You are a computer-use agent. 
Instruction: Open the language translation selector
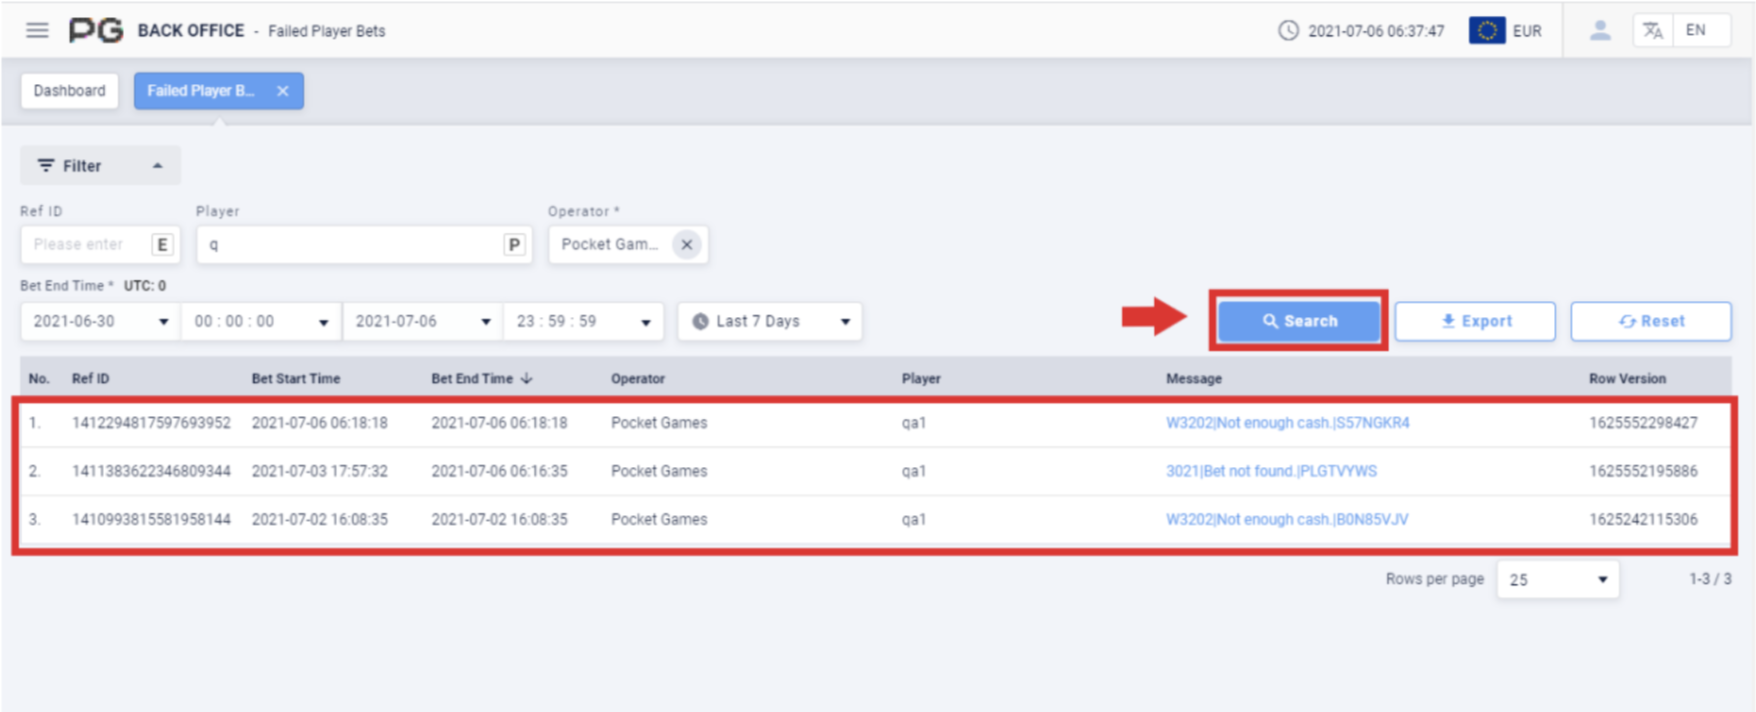pos(1653,30)
